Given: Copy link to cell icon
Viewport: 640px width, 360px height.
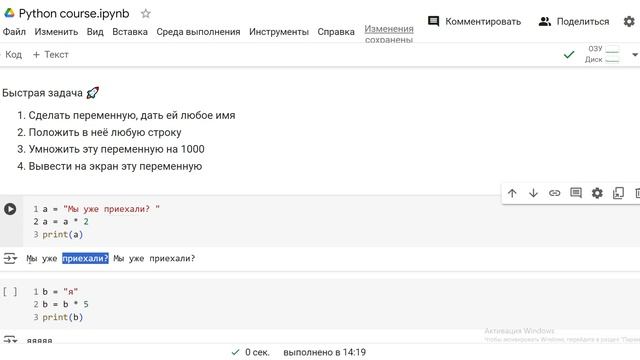Looking at the screenshot, I should pyautogui.click(x=554, y=193).
